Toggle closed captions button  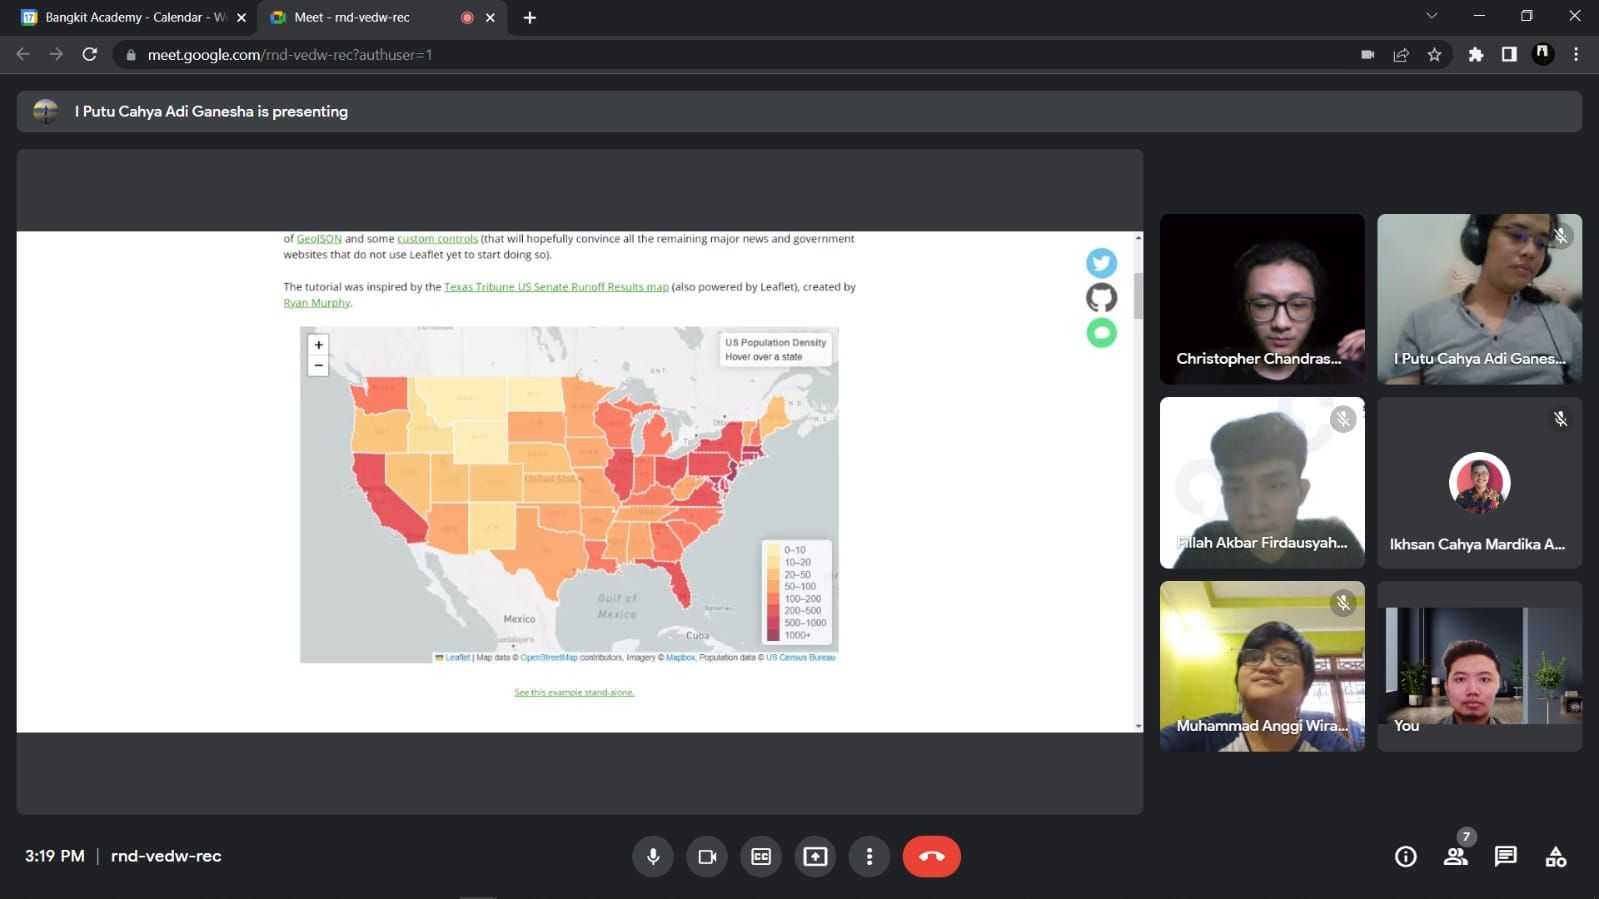[761, 857]
